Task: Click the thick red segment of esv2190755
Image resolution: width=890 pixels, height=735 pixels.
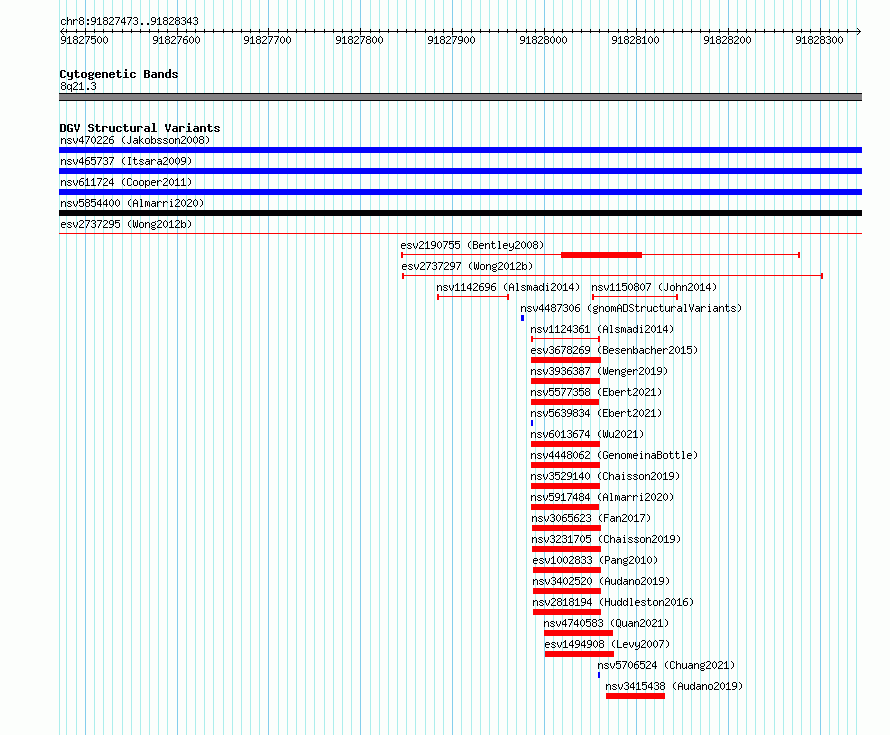Action: 601,255
